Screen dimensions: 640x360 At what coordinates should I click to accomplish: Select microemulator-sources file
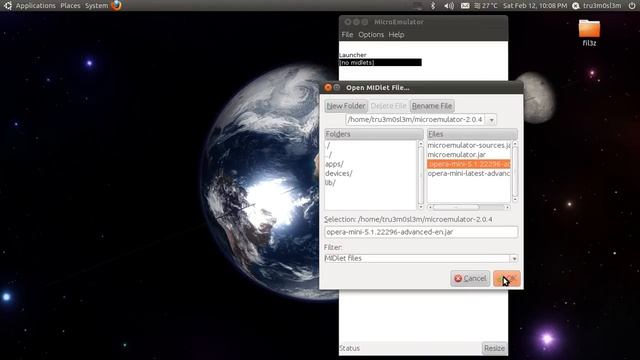point(469,145)
